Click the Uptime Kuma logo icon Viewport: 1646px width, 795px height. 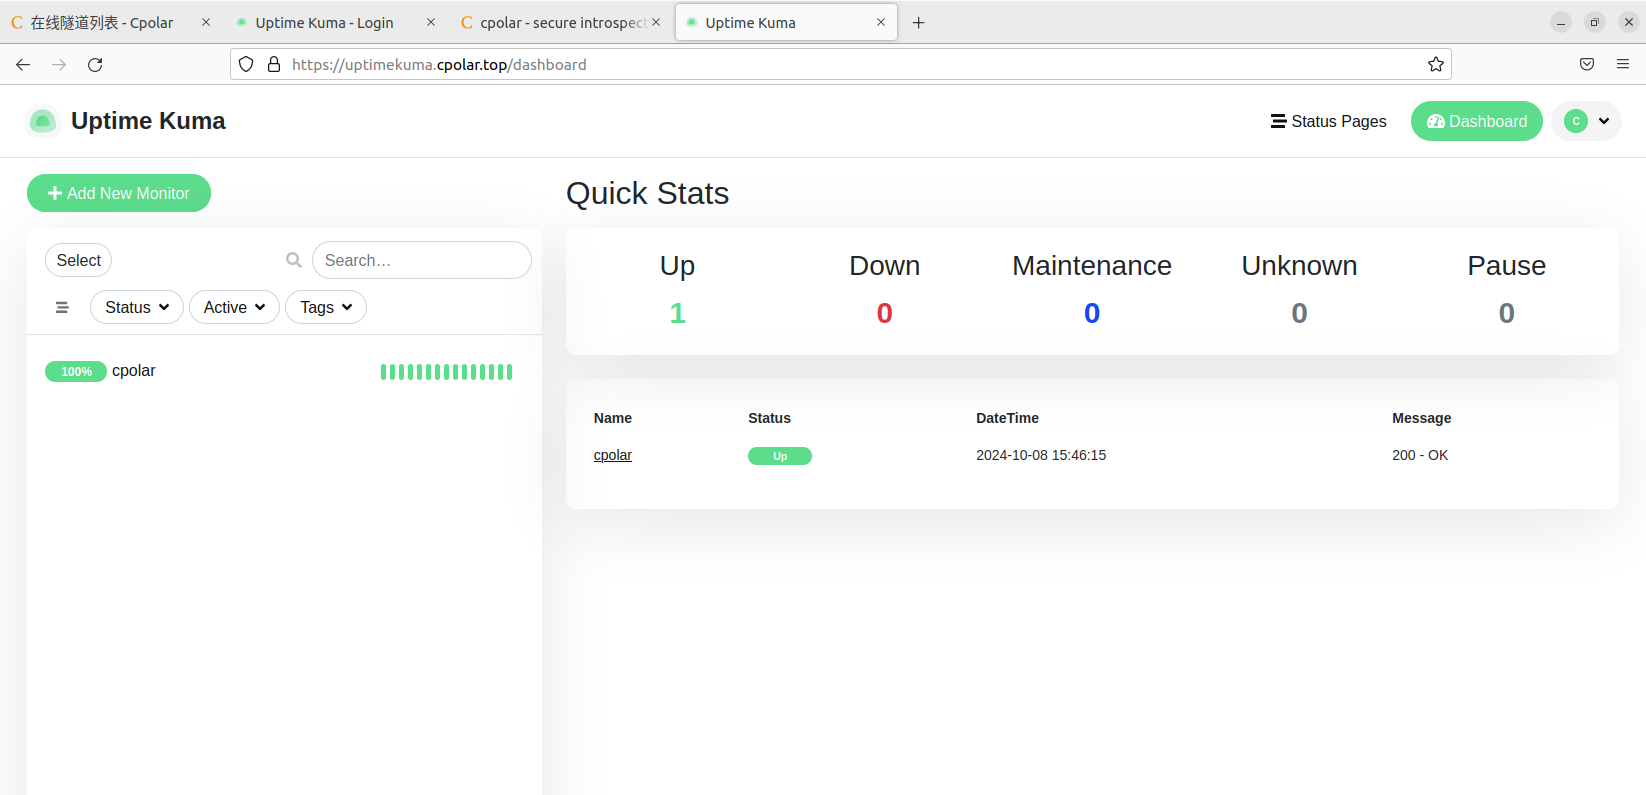pyautogui.click(x=42, y=121)
